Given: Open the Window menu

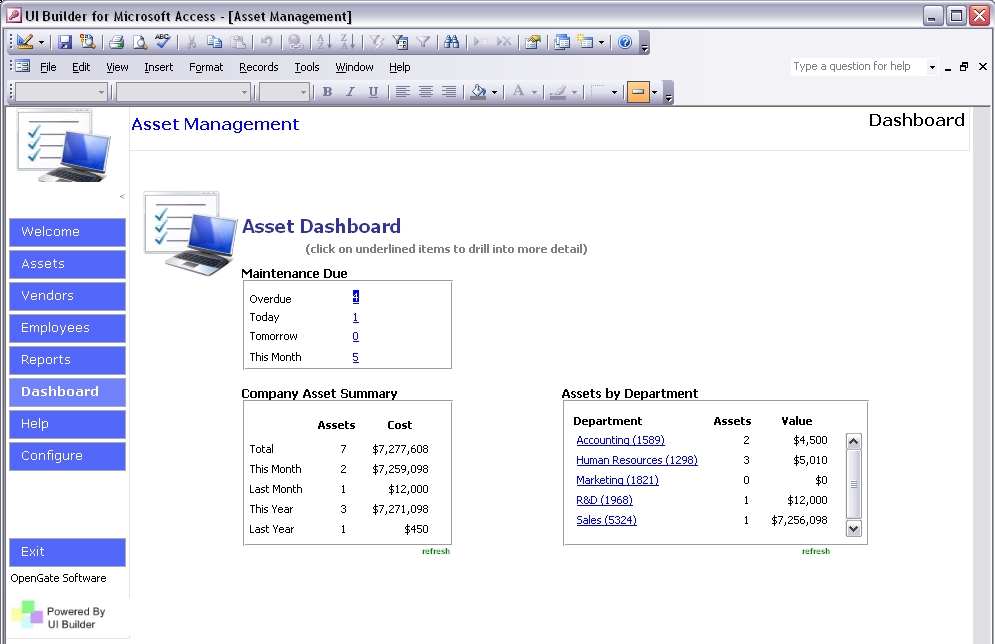Looking at the screenshot, I should [x=354, y=67].
